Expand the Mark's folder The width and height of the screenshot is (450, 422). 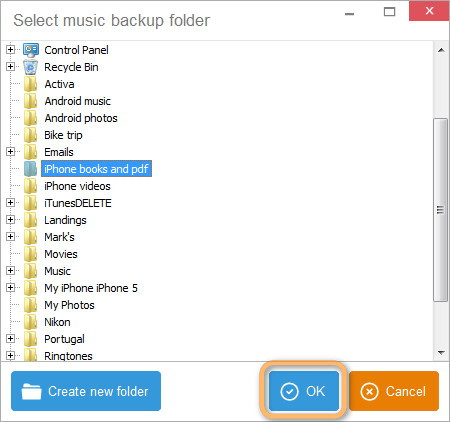pos(10,237)
